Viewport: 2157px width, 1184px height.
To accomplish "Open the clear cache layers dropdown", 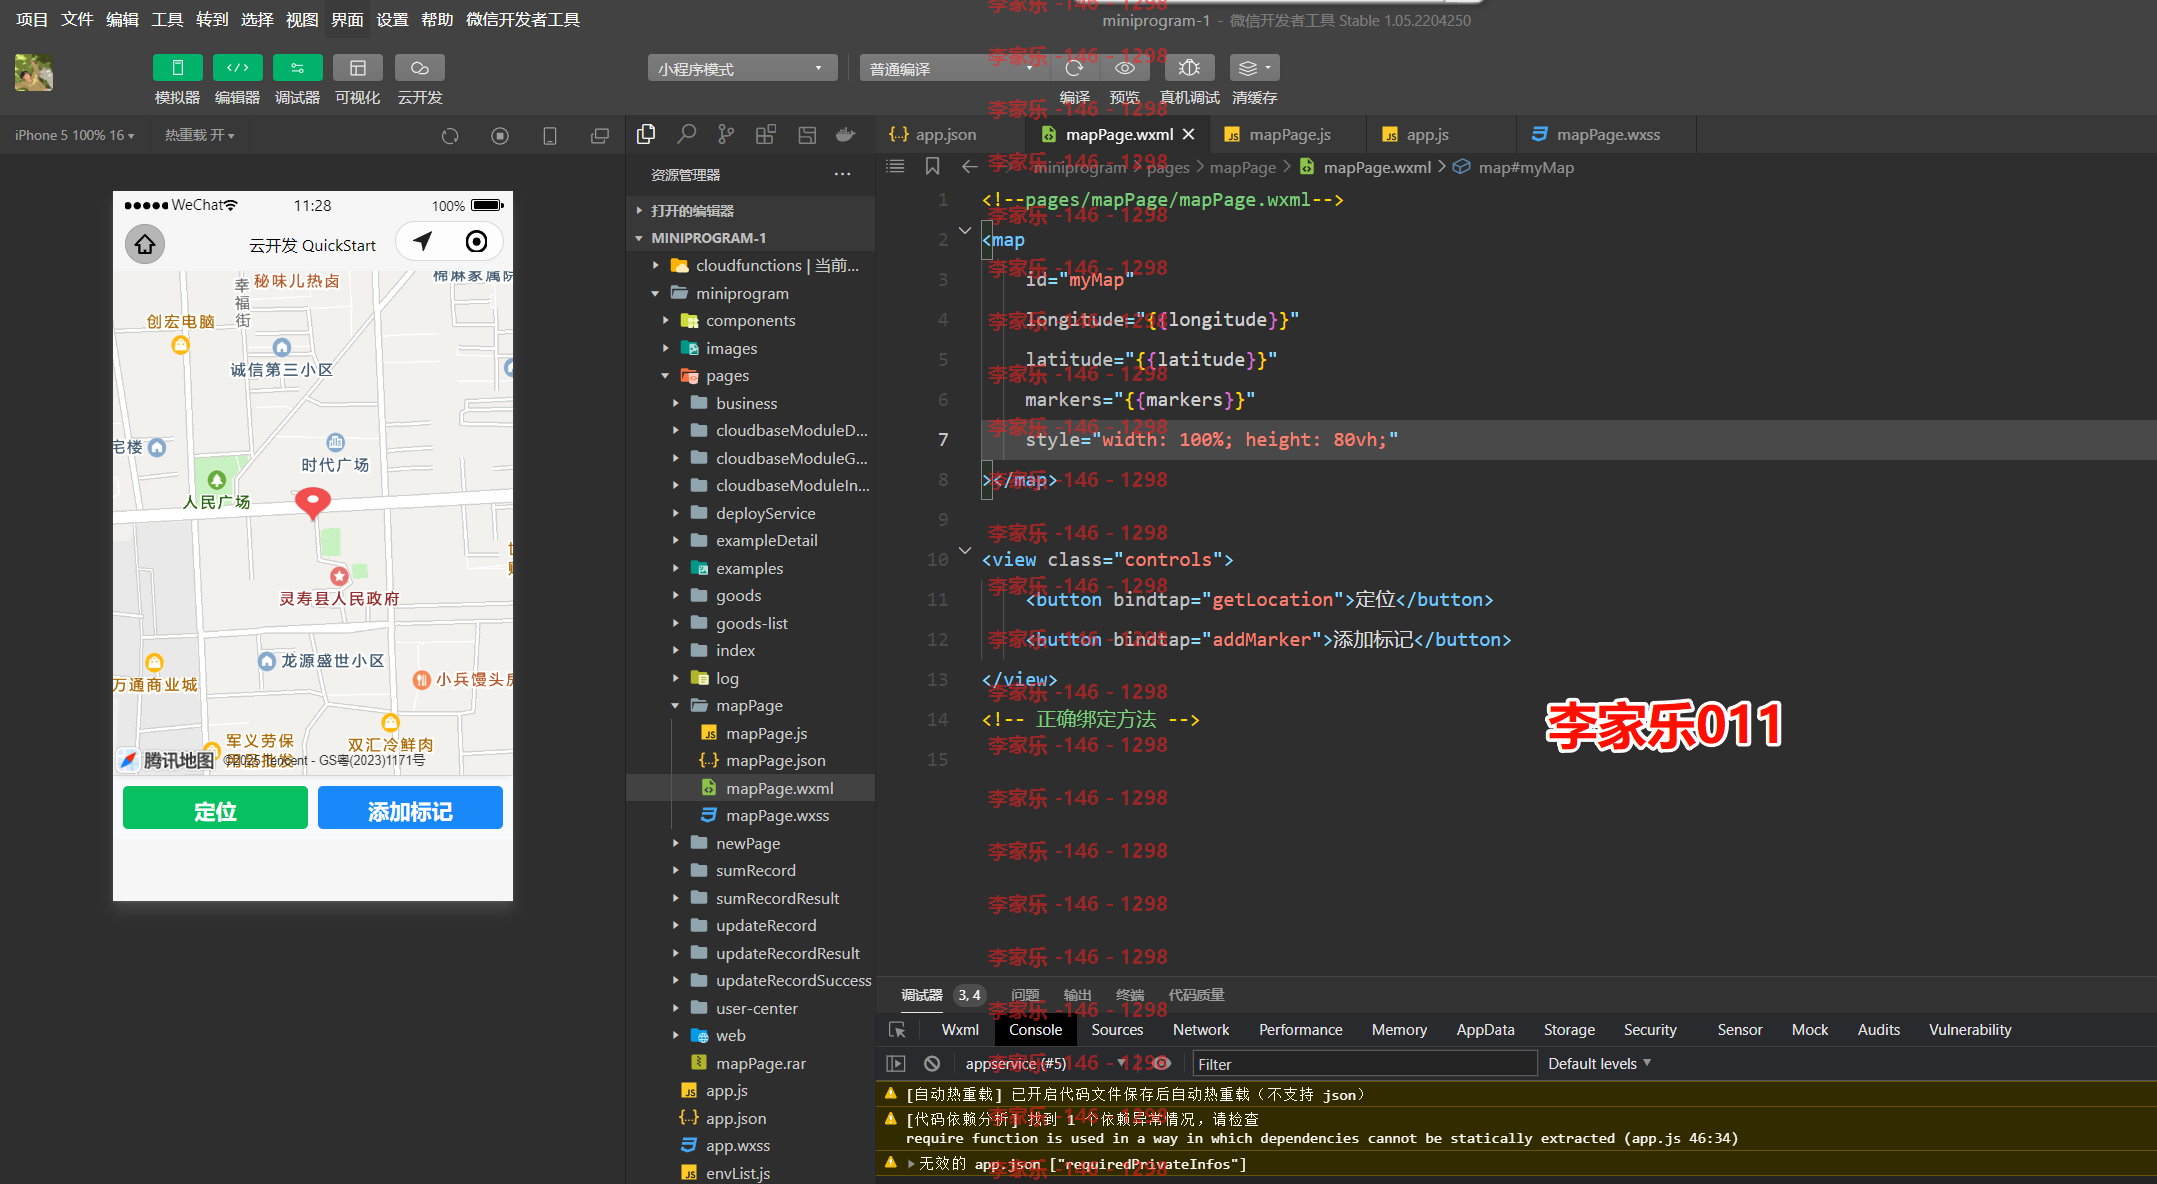I will click(1254, 68).
